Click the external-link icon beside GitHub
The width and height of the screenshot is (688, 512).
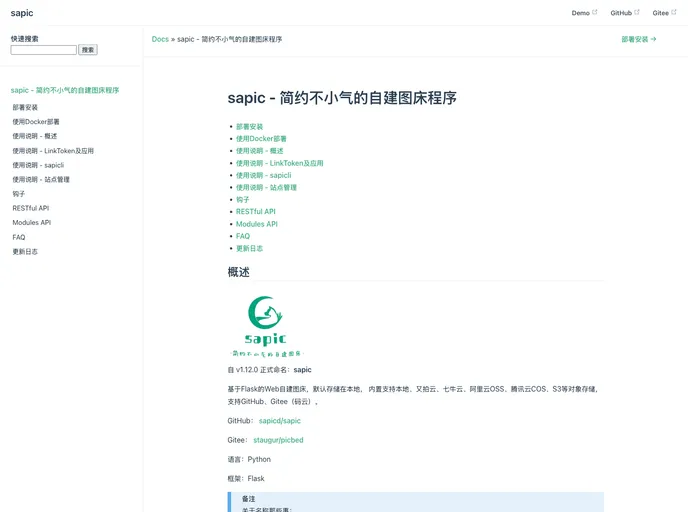click(x=637, y=12)
